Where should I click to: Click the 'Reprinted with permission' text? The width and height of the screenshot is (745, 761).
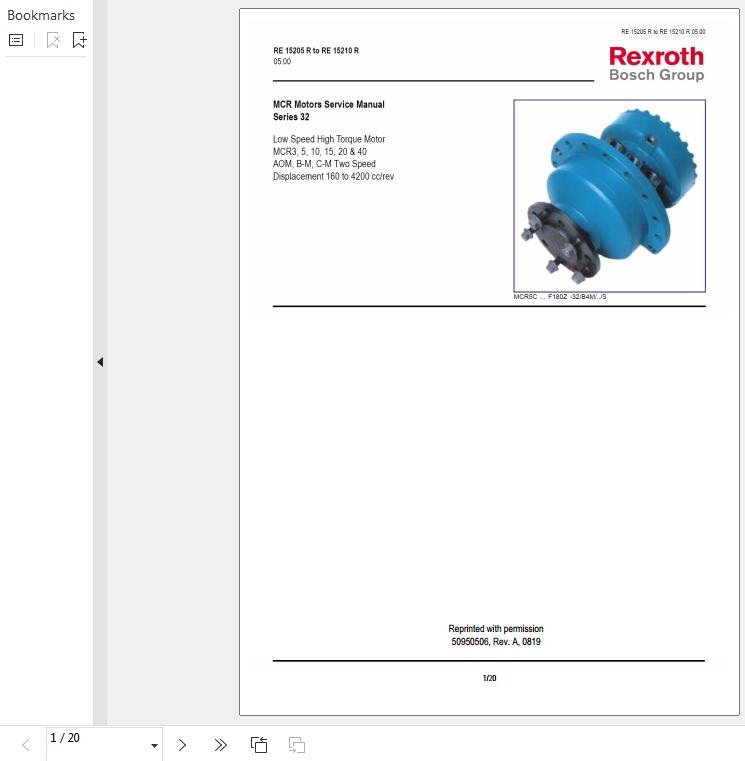496,629
